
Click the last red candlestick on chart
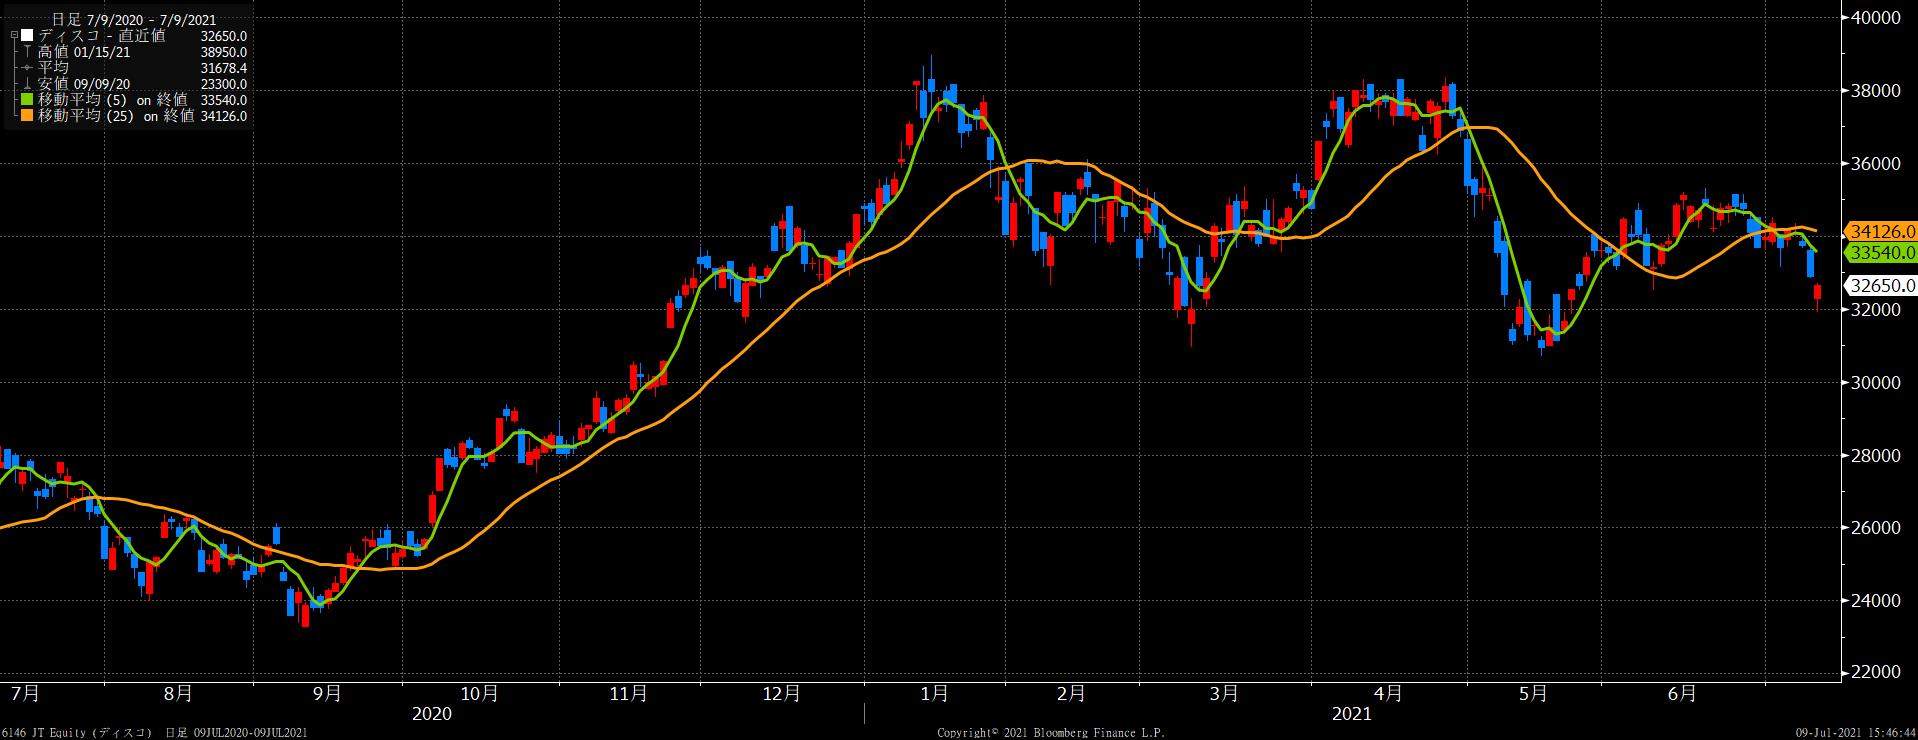pyautogui.click(x=1817, y=292)
